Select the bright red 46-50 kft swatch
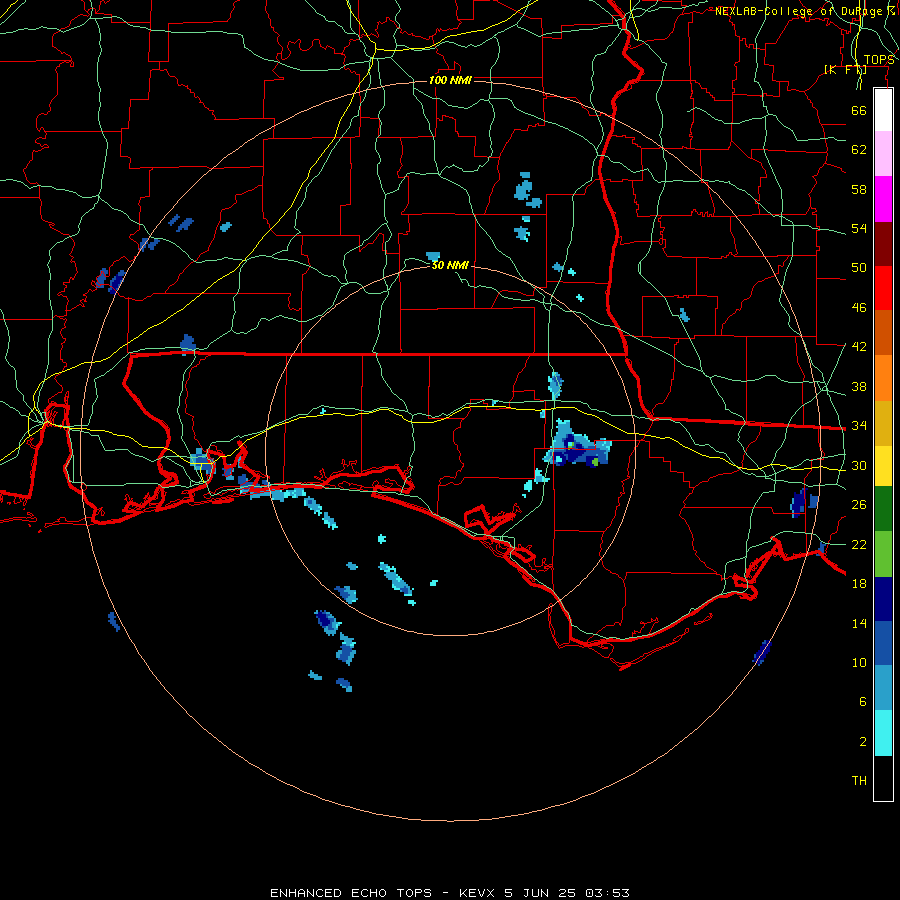 [883, 288]
